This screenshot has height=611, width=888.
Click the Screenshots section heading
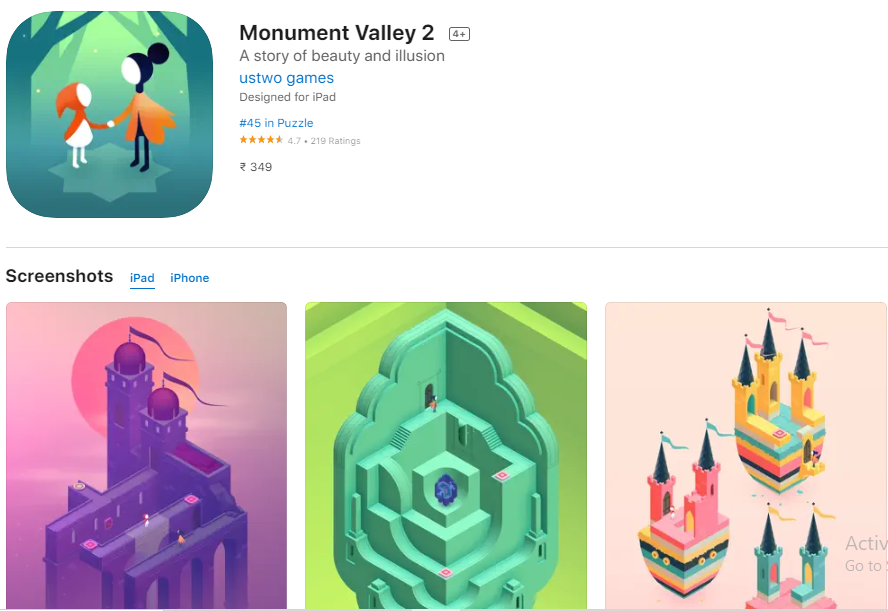point(59,276)
